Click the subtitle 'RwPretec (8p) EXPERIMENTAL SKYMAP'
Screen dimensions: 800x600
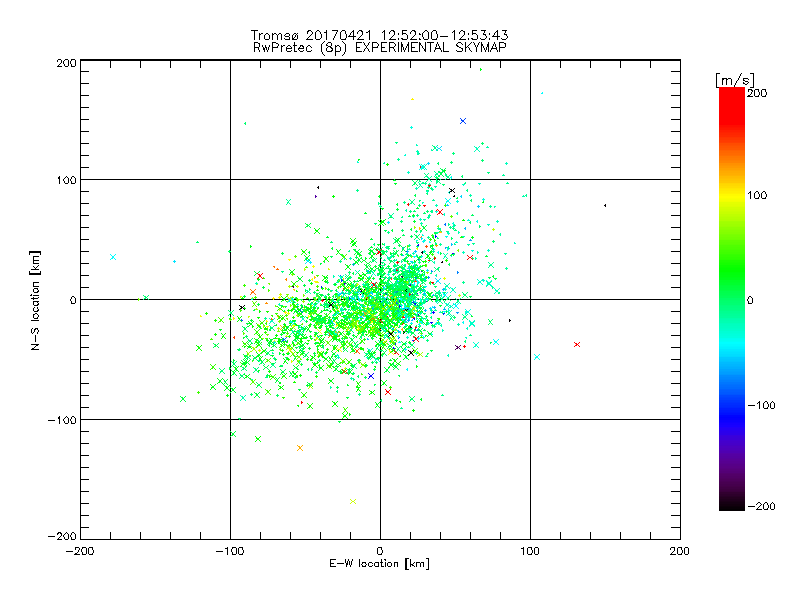(x=379, y=48)
